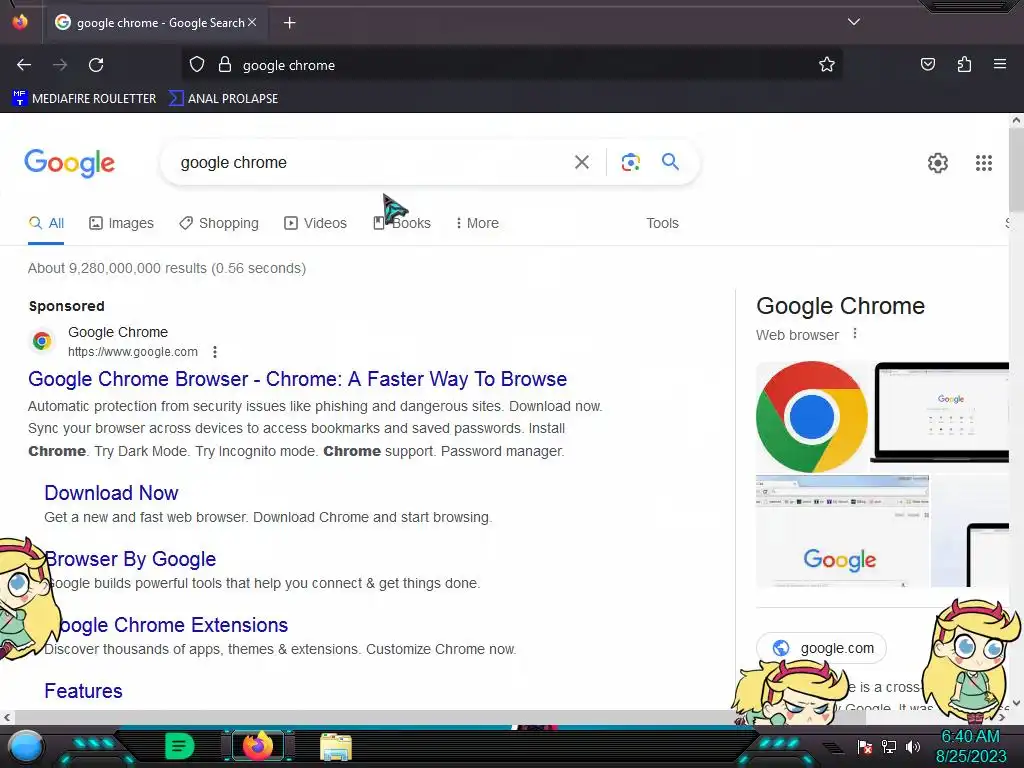Viewport: 1024px width, 768px height.
Task: Switch to the Images tab
Action: click(121, 223)
